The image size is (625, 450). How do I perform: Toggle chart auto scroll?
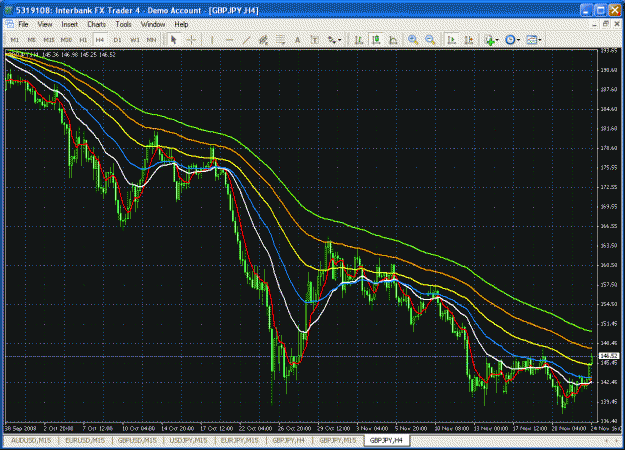(x=452, y=40)
